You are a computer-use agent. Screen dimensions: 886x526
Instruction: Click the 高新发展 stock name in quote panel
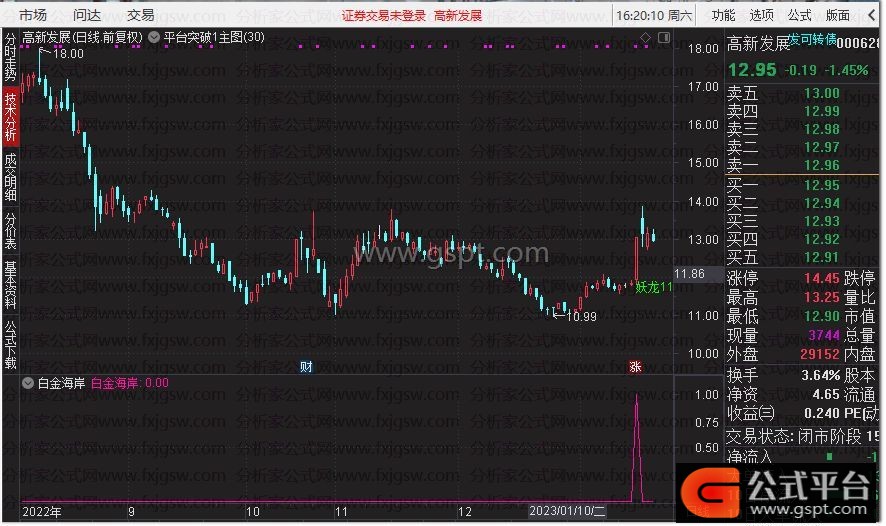coord(758,44)
